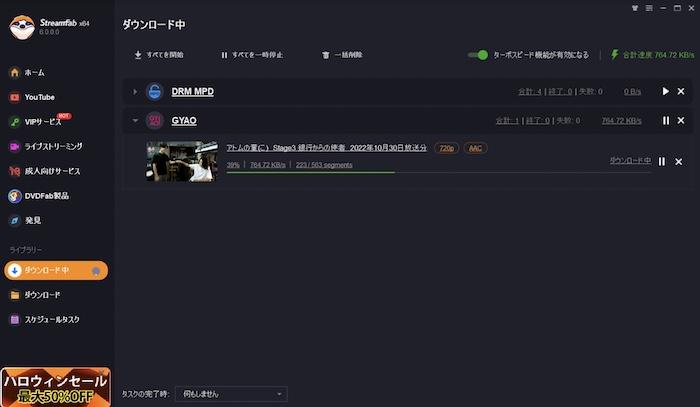Toggle the ターボスピード switch
The image size is (700, 407).
point(478,55)
